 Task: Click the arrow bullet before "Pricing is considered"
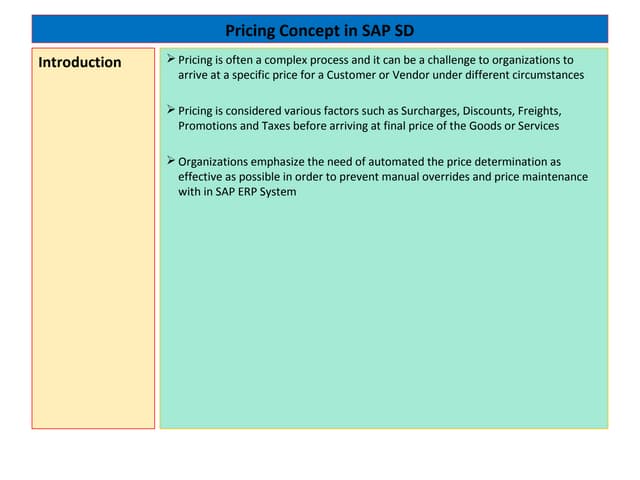170,109
